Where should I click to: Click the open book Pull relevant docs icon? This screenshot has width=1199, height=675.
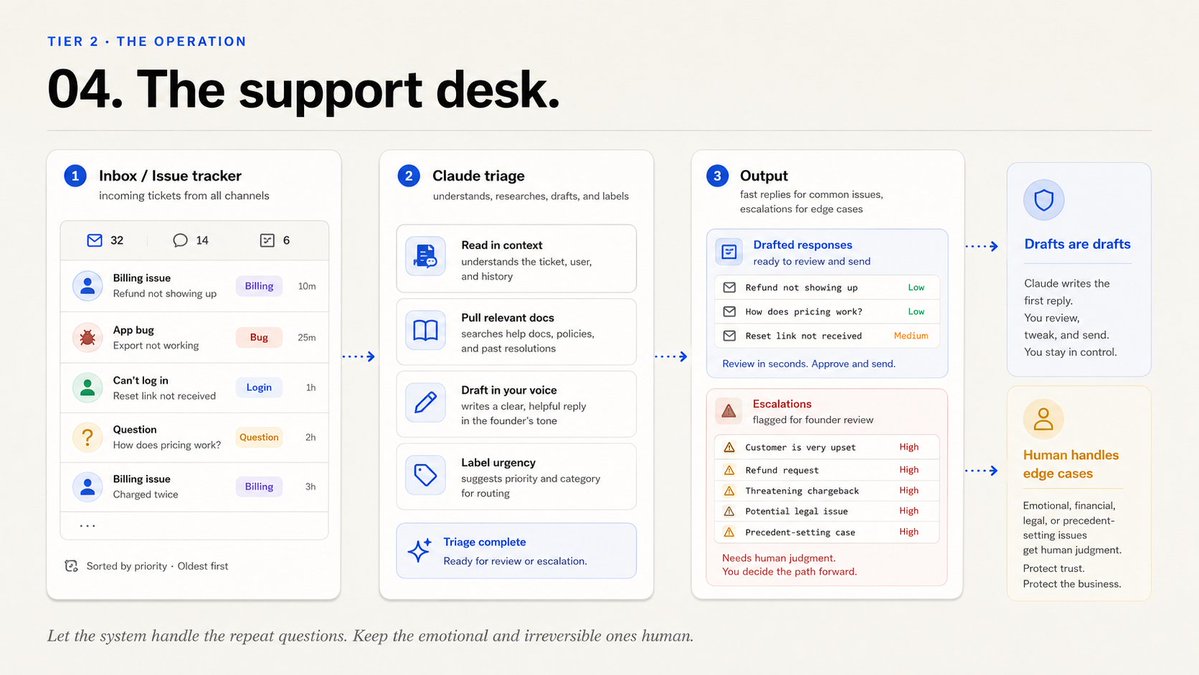coord(425,330)
